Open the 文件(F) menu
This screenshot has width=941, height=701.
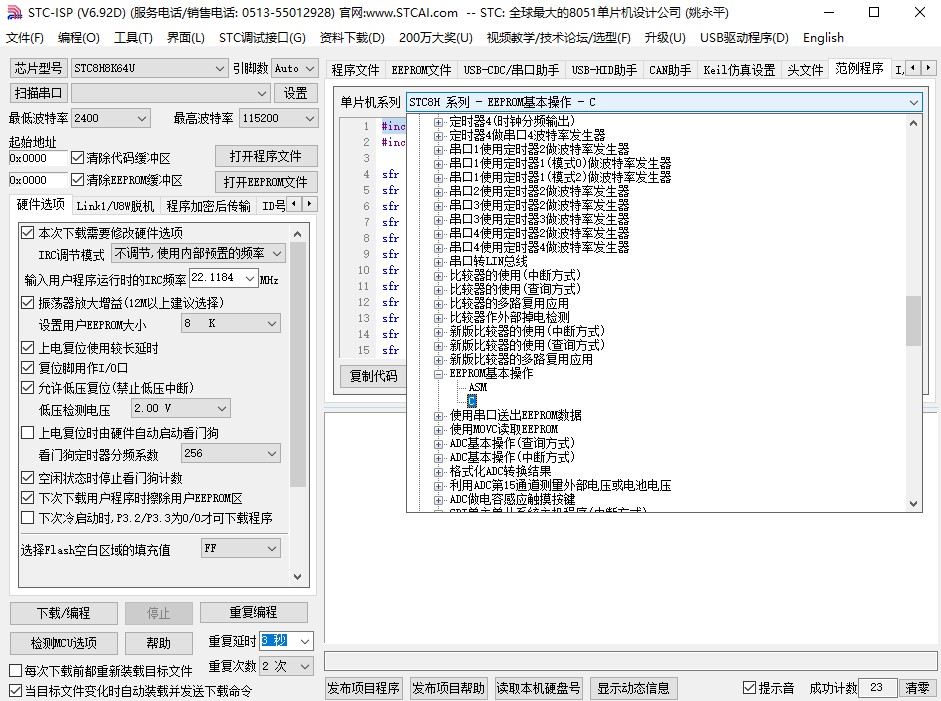click(25, 38)
